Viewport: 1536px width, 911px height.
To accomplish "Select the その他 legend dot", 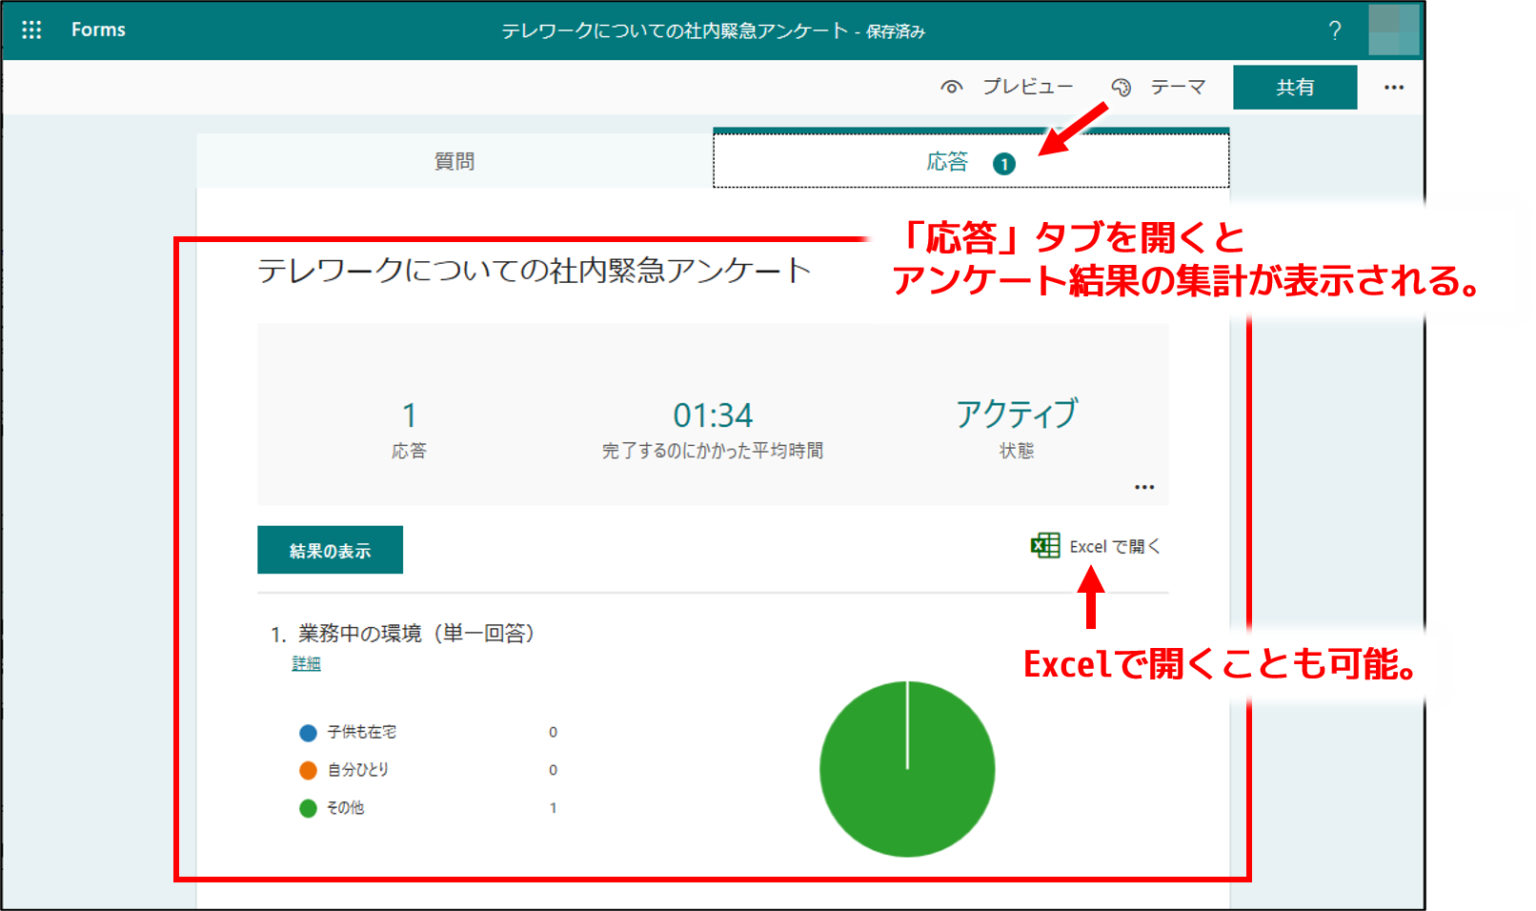I will coord(308,808).
